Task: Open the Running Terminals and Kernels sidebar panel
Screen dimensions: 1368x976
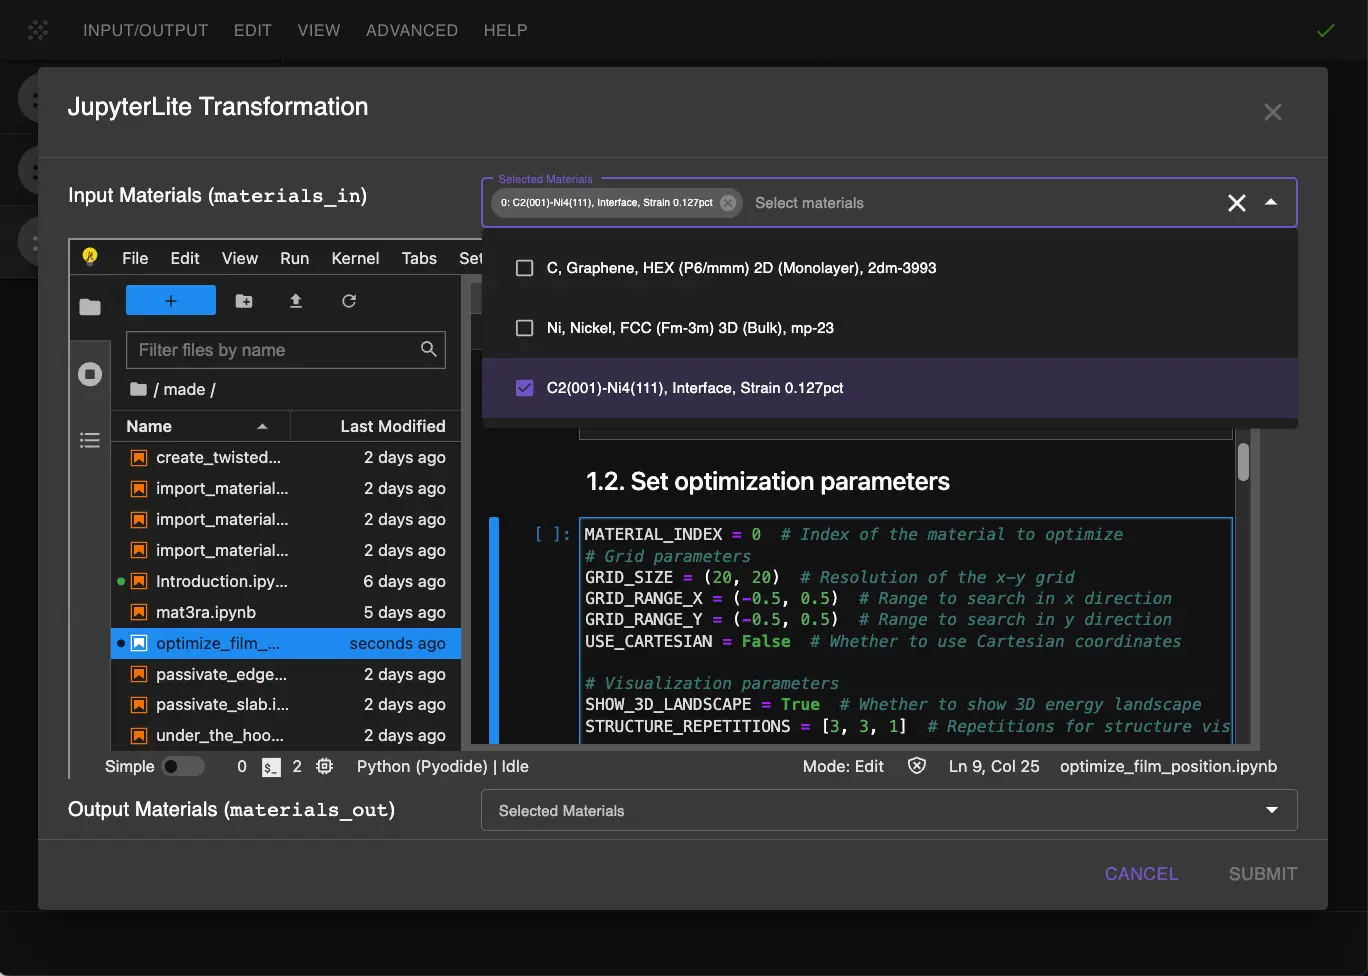Action: 89,373
